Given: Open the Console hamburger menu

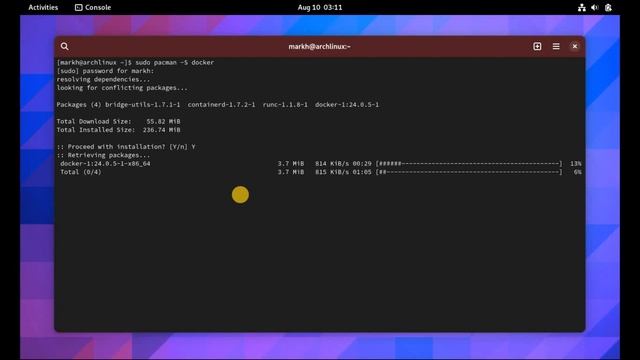Looking at the screenshot, I should point(556,47).
